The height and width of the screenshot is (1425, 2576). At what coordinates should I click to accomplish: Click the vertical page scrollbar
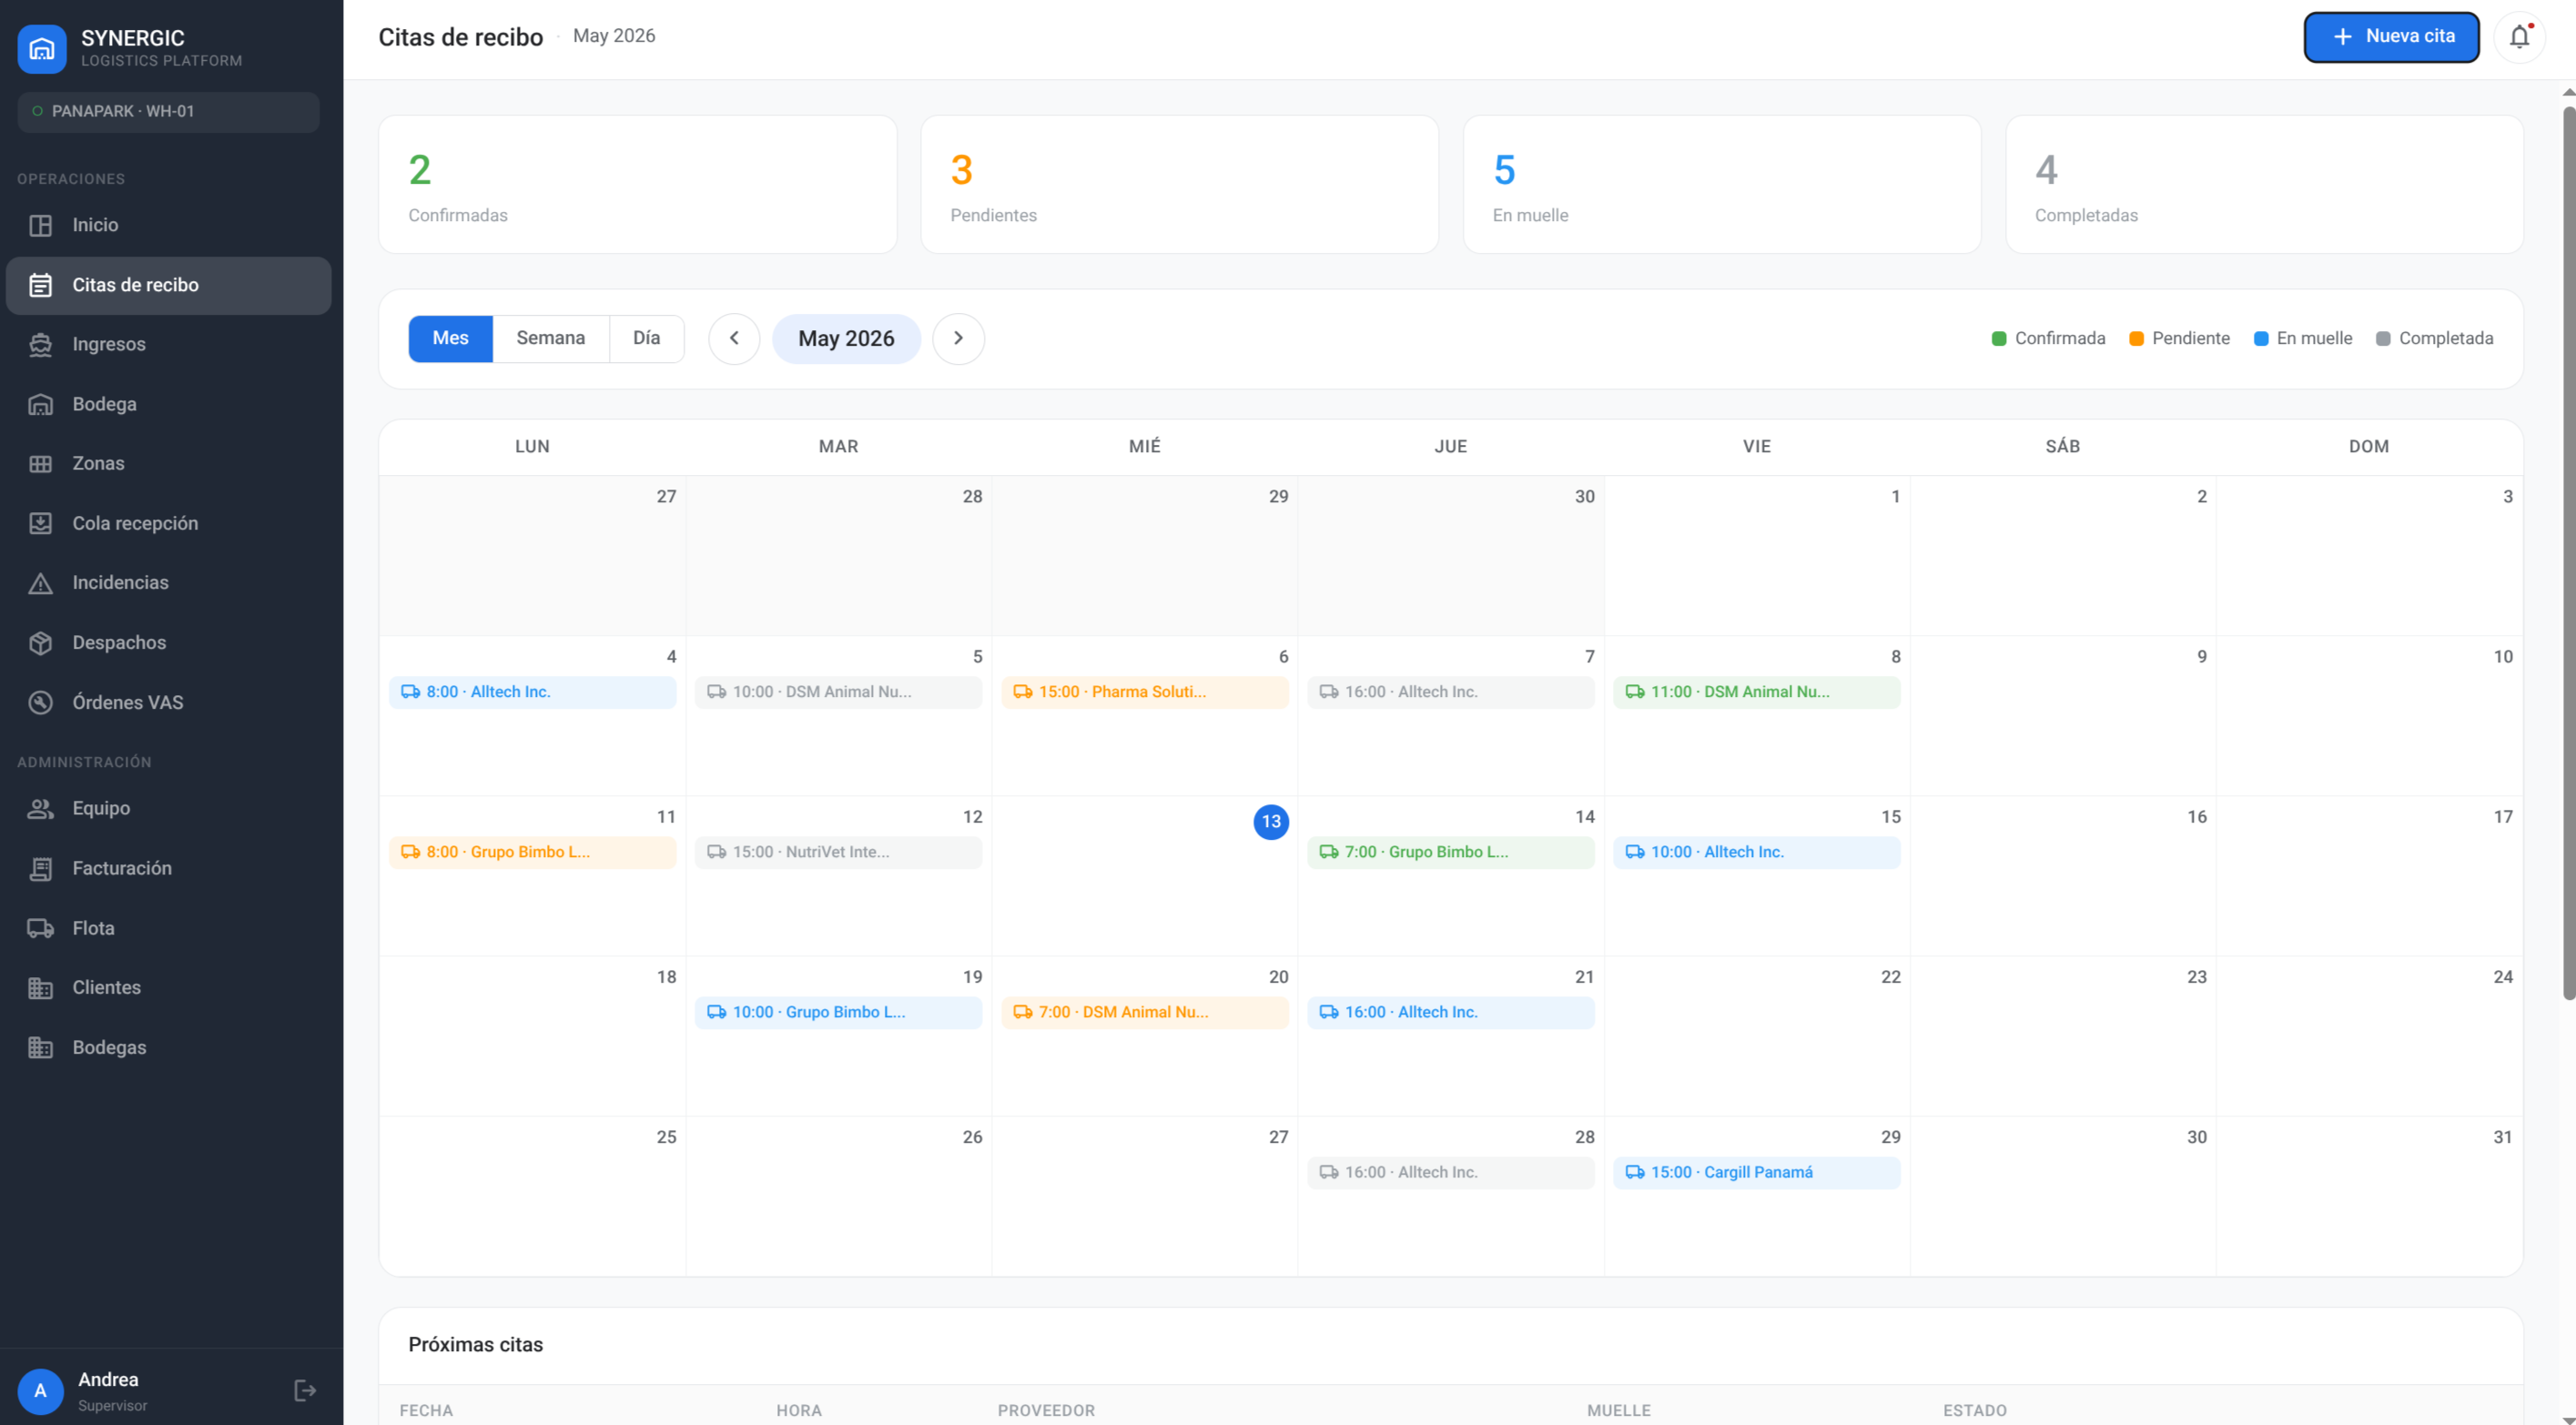[2568, 552]
